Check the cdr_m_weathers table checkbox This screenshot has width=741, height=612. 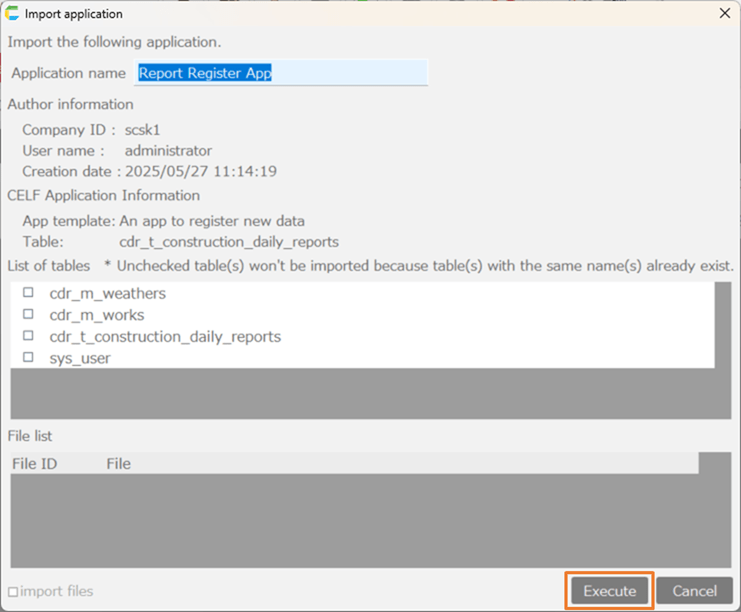tap(28, 293)
